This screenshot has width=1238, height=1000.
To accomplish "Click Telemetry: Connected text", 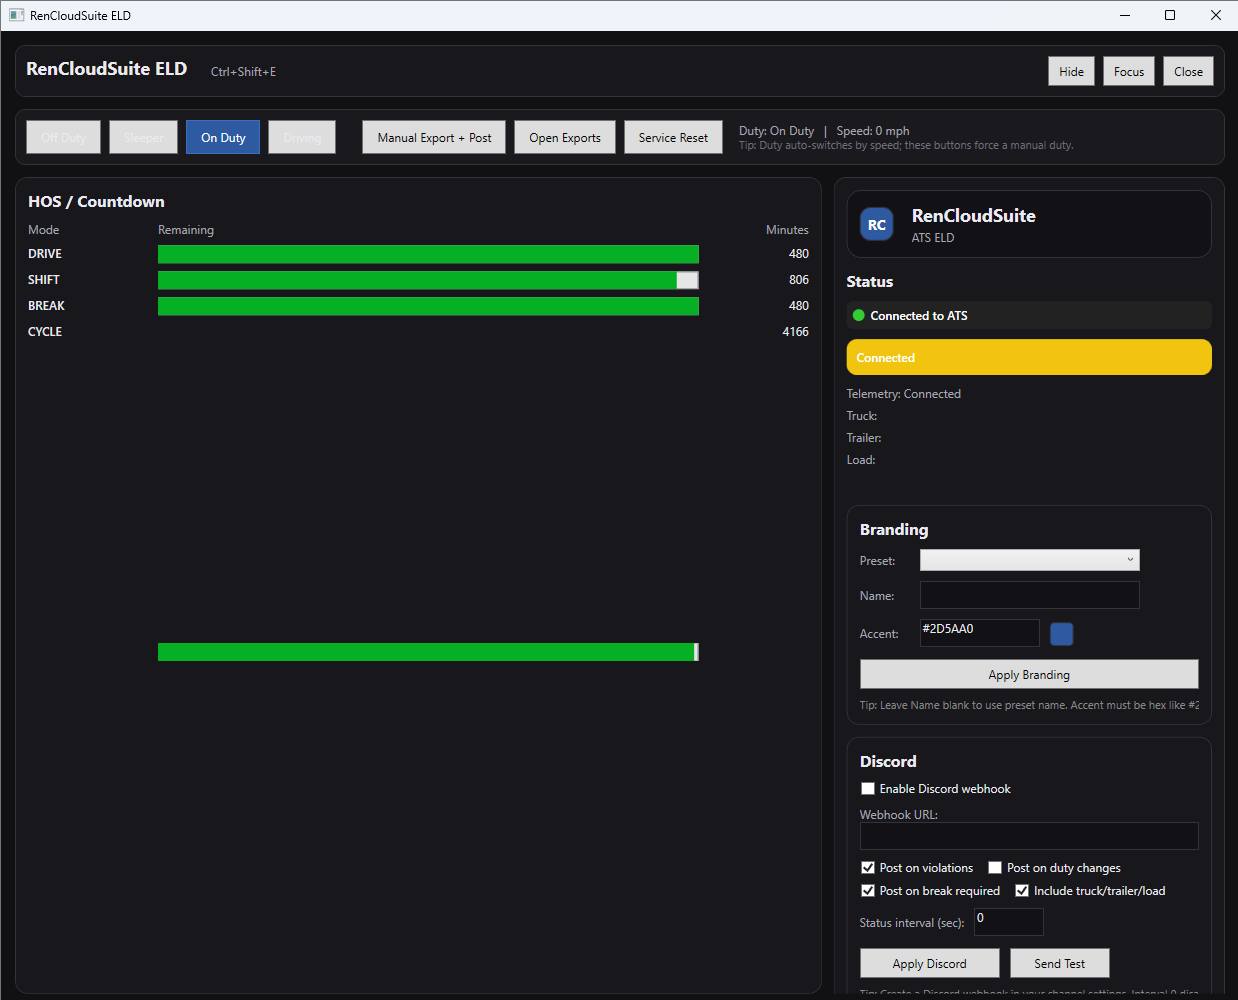I will click(903, 394).
